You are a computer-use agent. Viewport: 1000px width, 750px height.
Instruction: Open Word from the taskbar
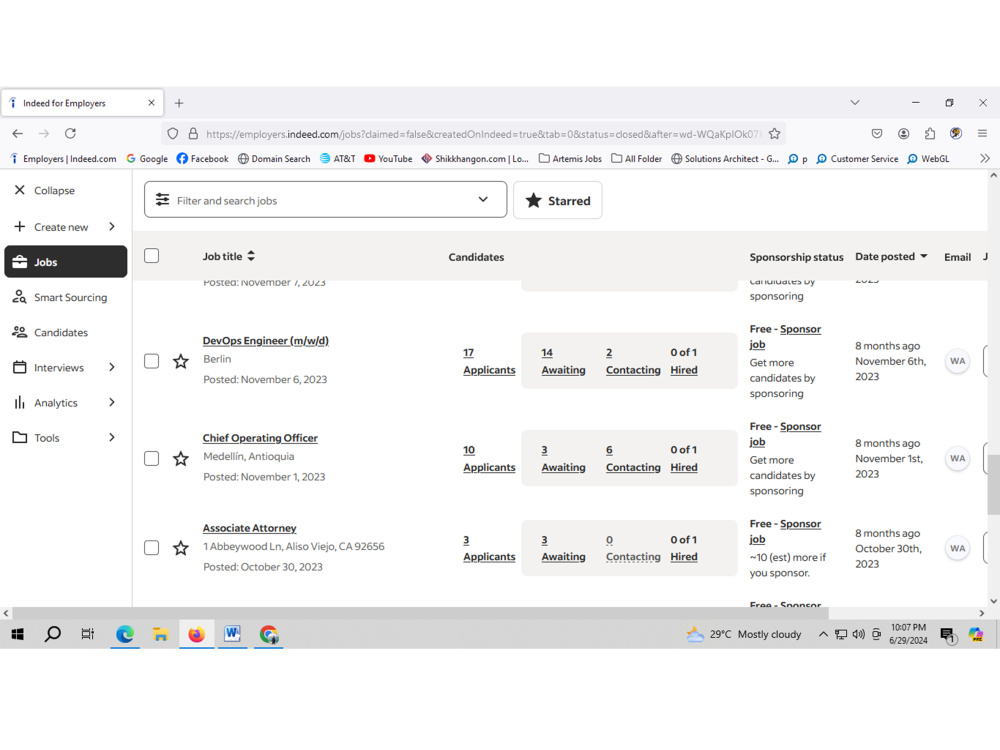pos(232,634)
